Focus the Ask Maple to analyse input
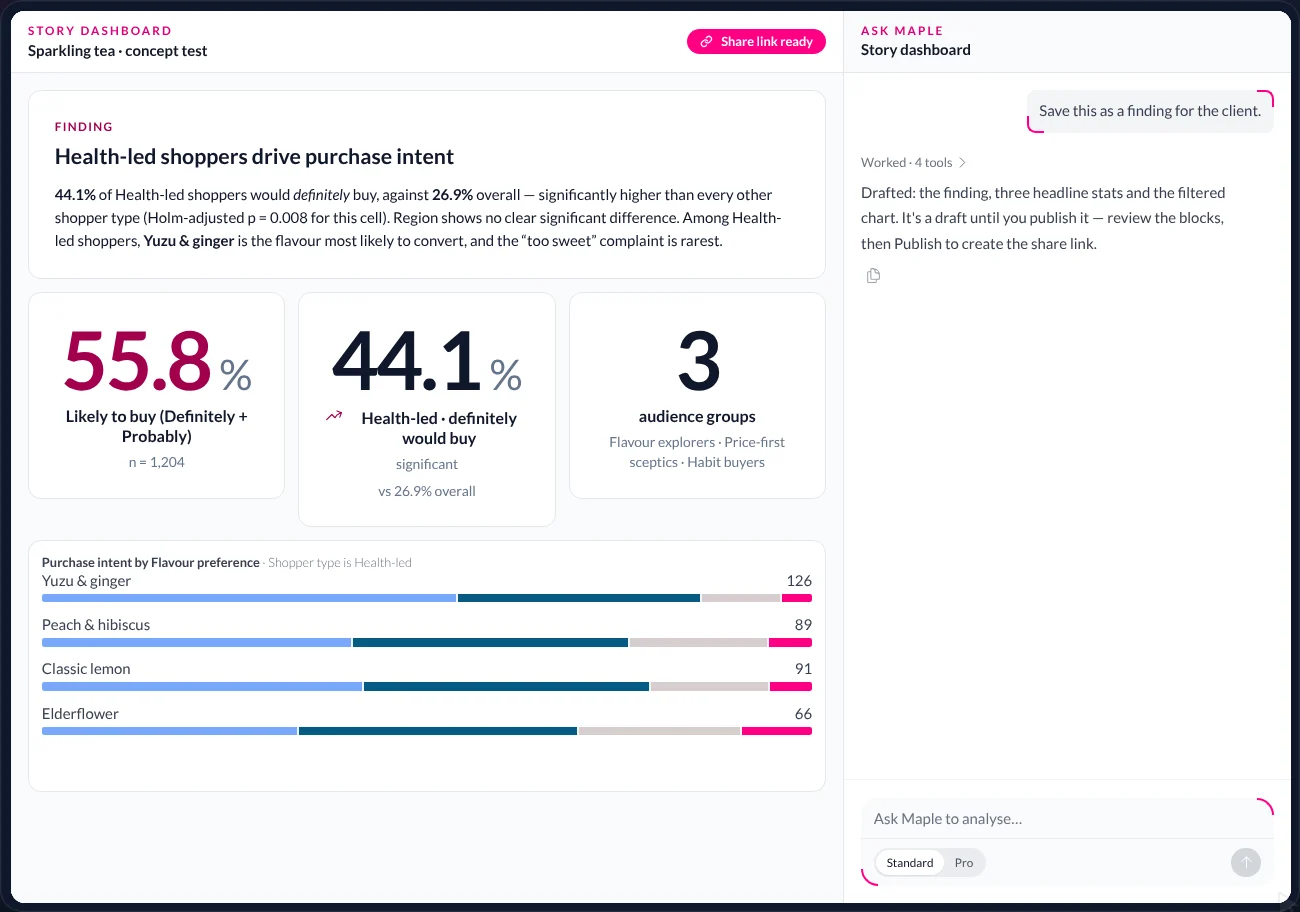 click(1067, 819)
